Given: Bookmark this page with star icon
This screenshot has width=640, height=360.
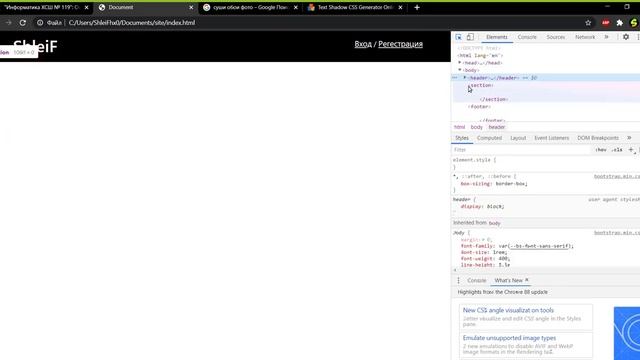Looking at the screenshot, I should tap(588, 23).
